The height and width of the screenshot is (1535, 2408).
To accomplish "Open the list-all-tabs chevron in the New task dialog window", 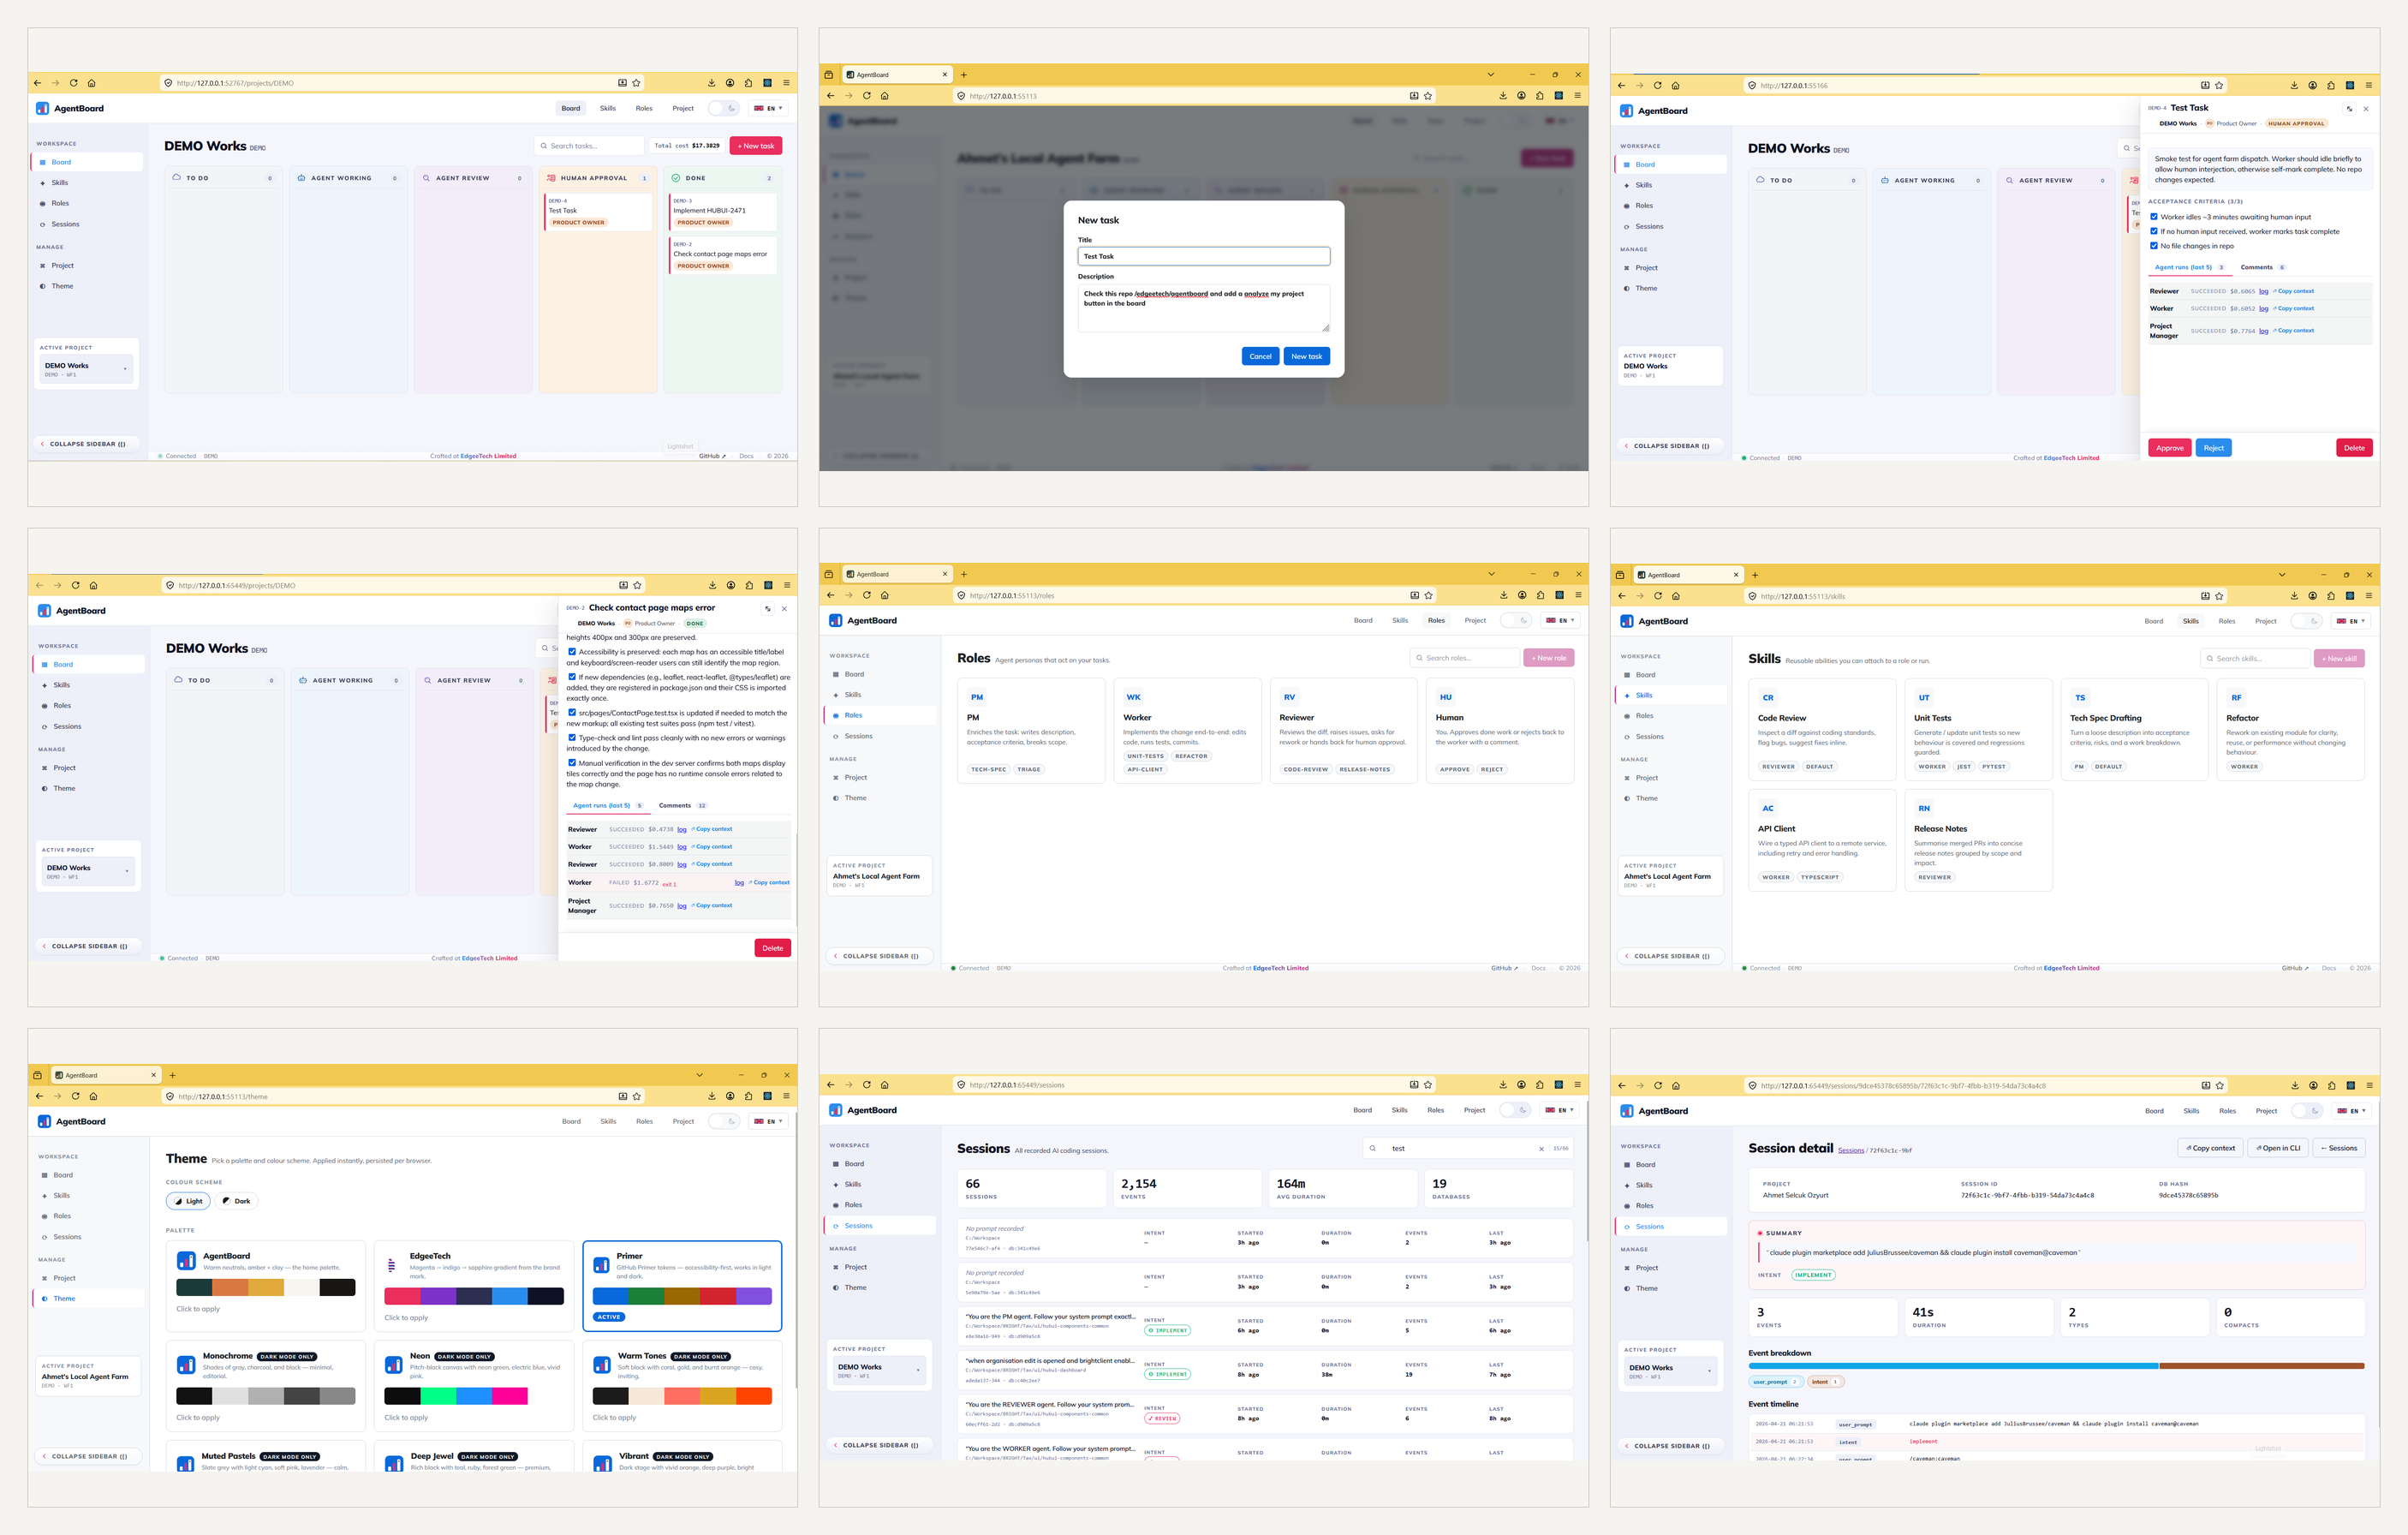I will pyautogui.click(x=1490, y=74).
